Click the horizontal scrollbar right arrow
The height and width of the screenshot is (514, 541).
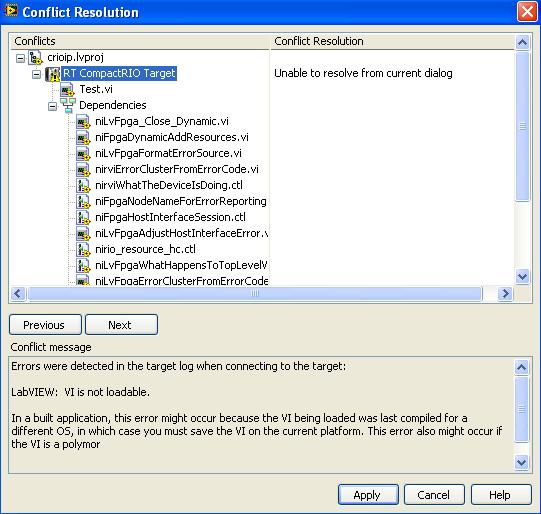[x=505, y=294]
